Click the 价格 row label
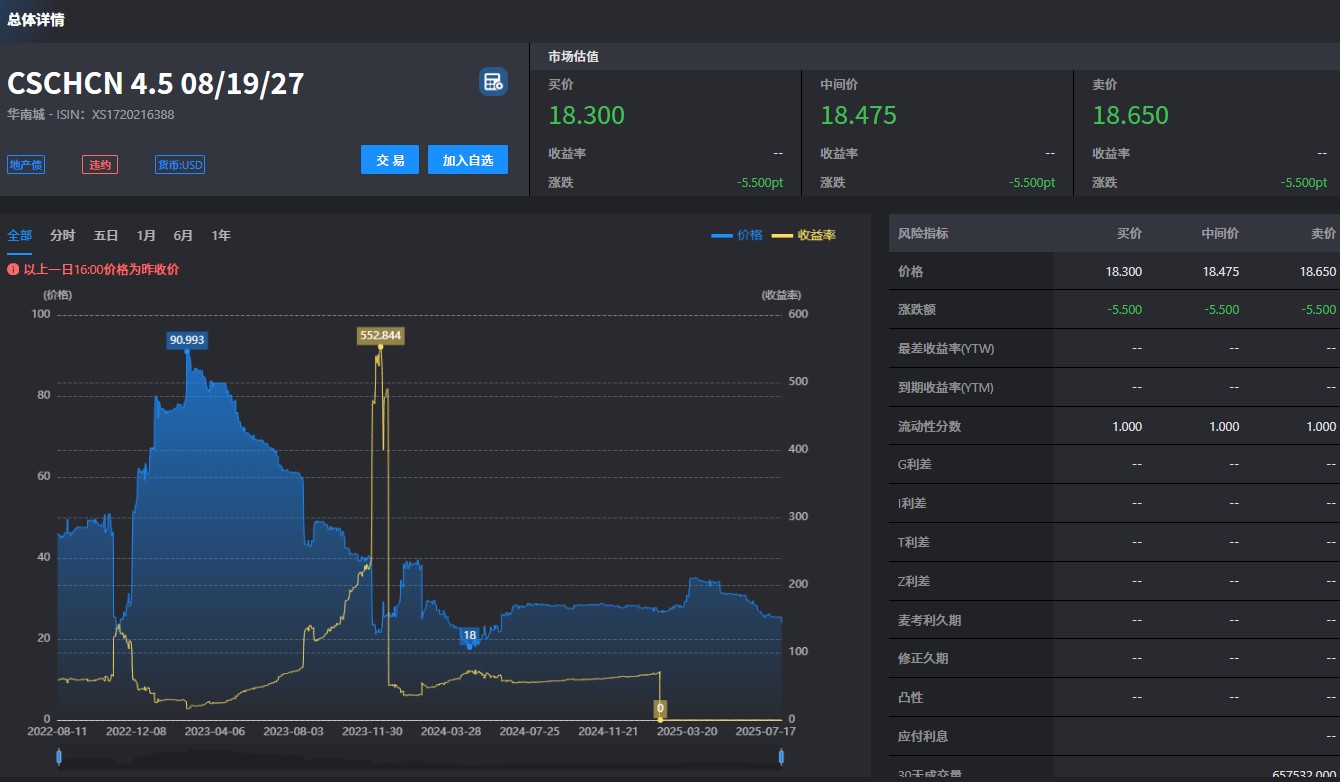 tap(911, 271)
